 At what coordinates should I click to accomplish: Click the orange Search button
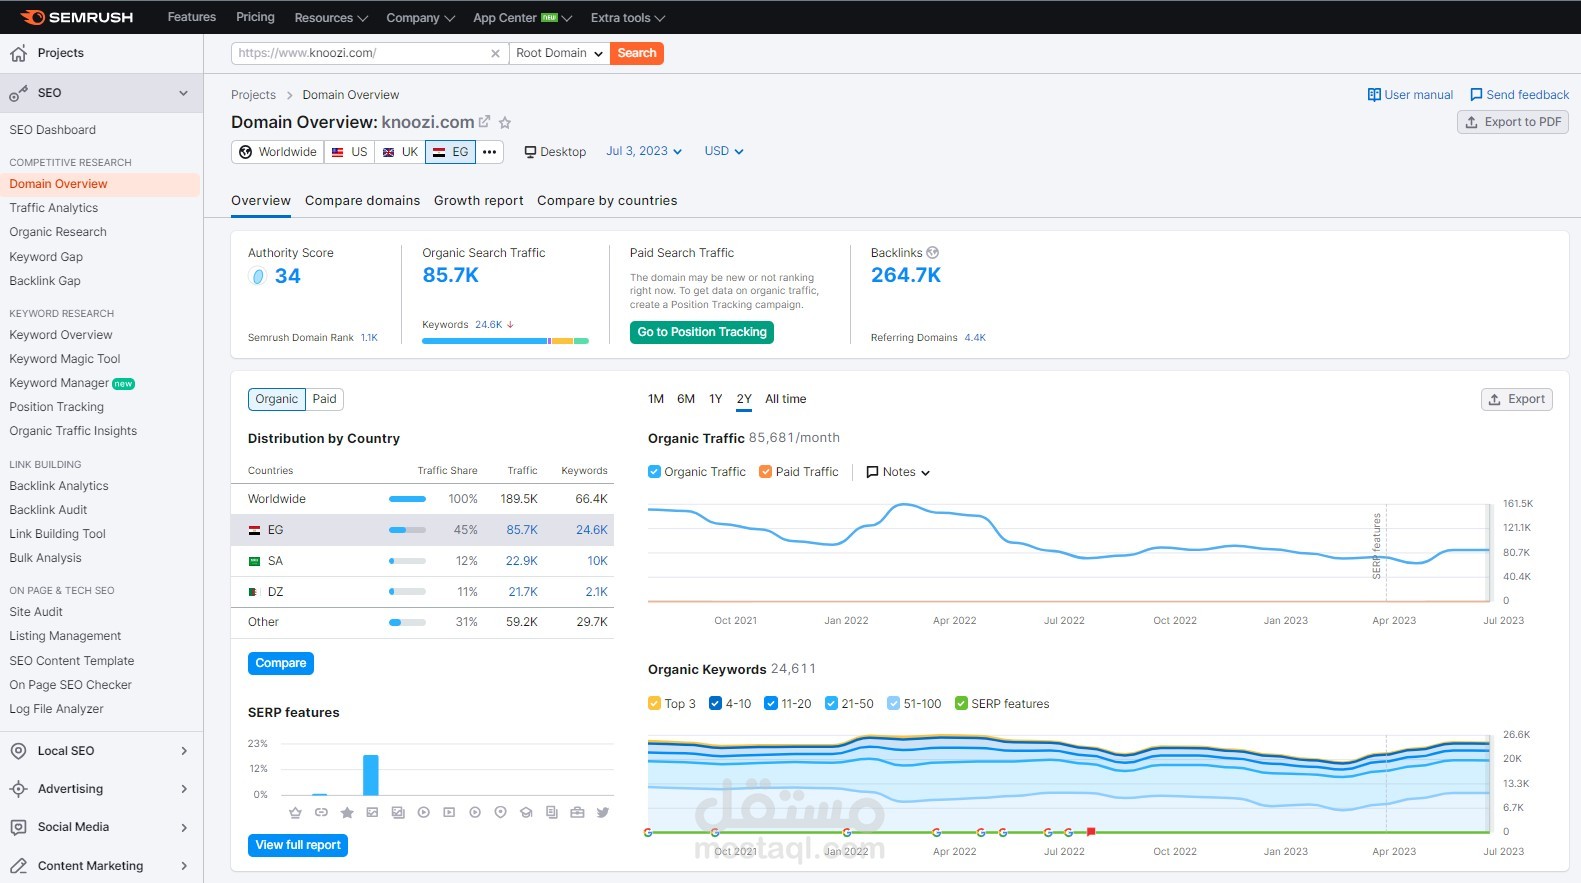637,54
